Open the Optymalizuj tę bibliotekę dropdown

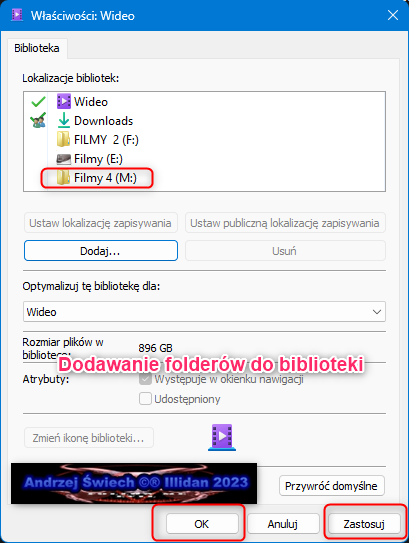pos(204,312)
